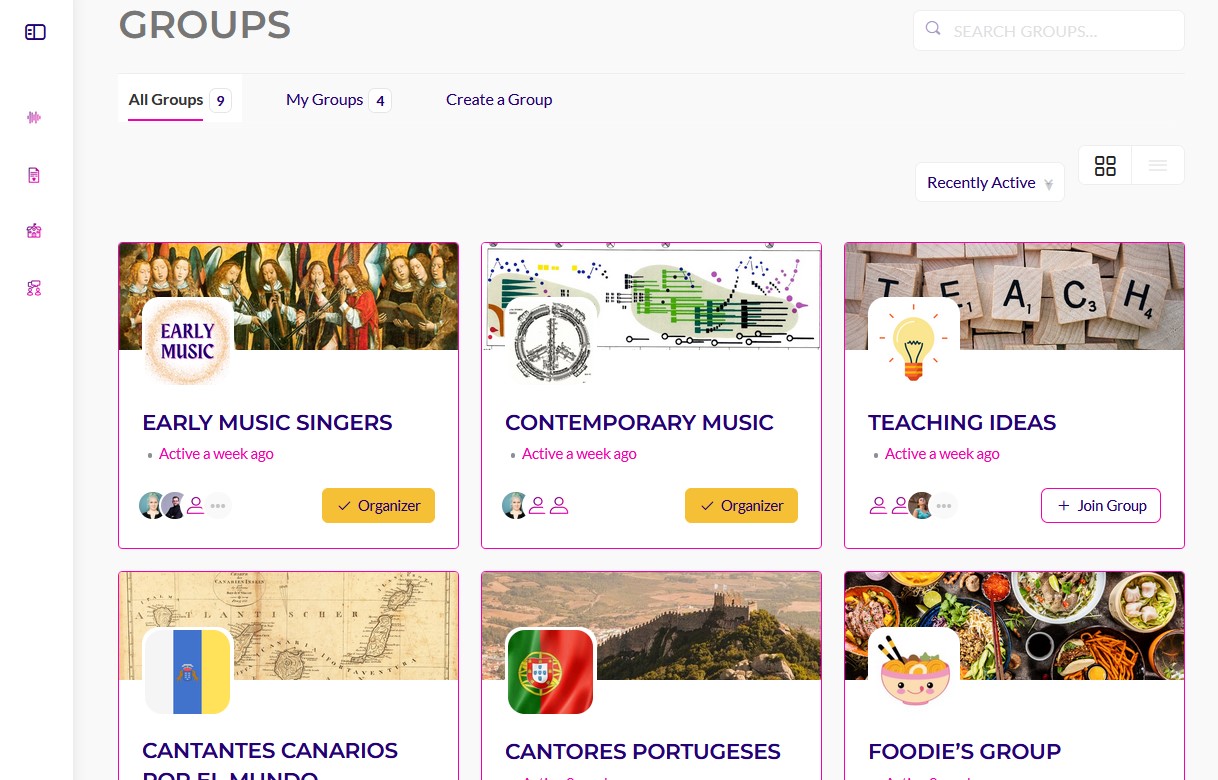The width and height of the screenshot is (1218, 780).
Task: Expand more members on Early Music Singers
Action: point(218,506)
